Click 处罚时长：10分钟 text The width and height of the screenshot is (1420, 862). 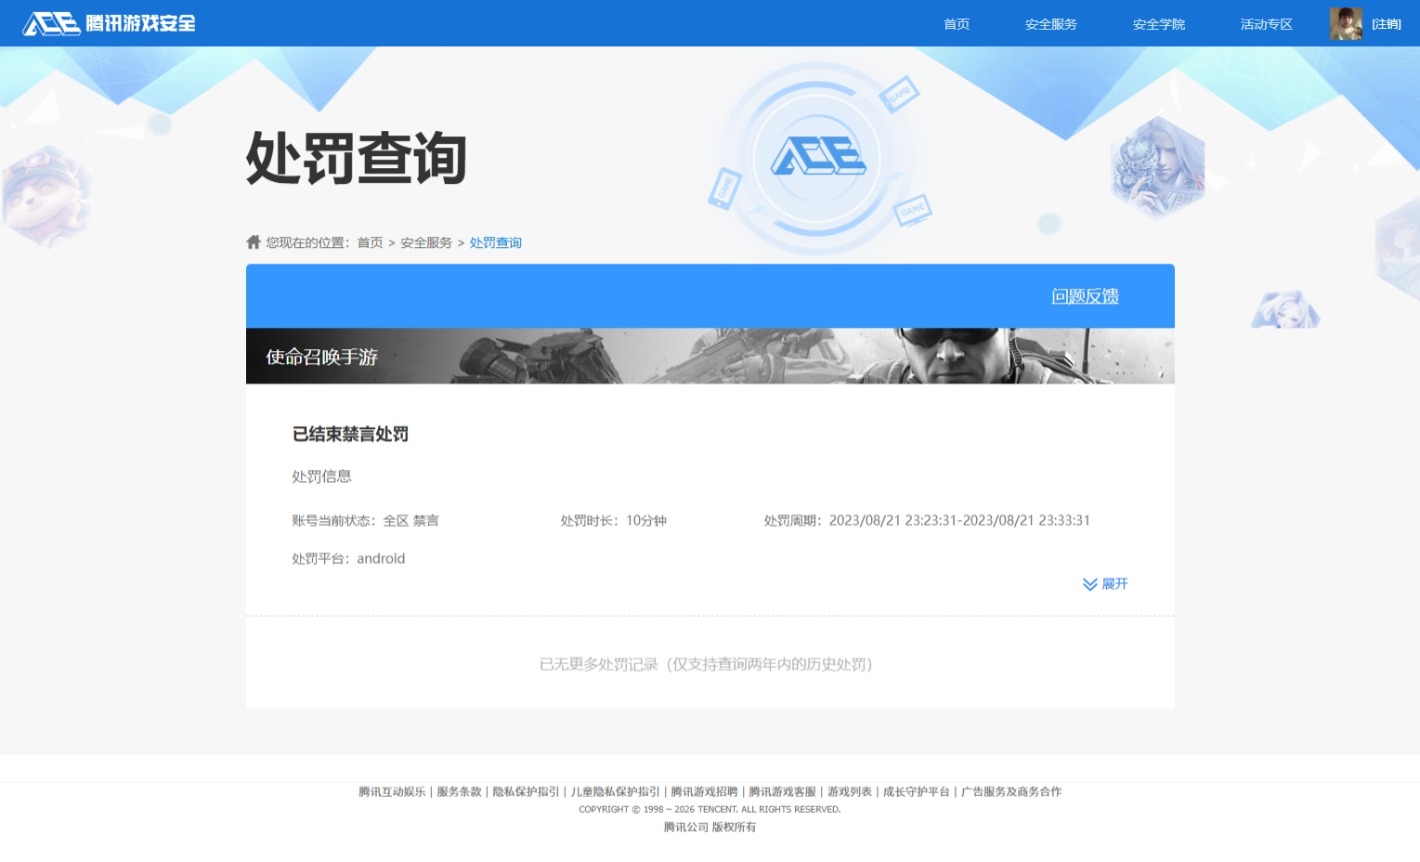tap(613, 521)
